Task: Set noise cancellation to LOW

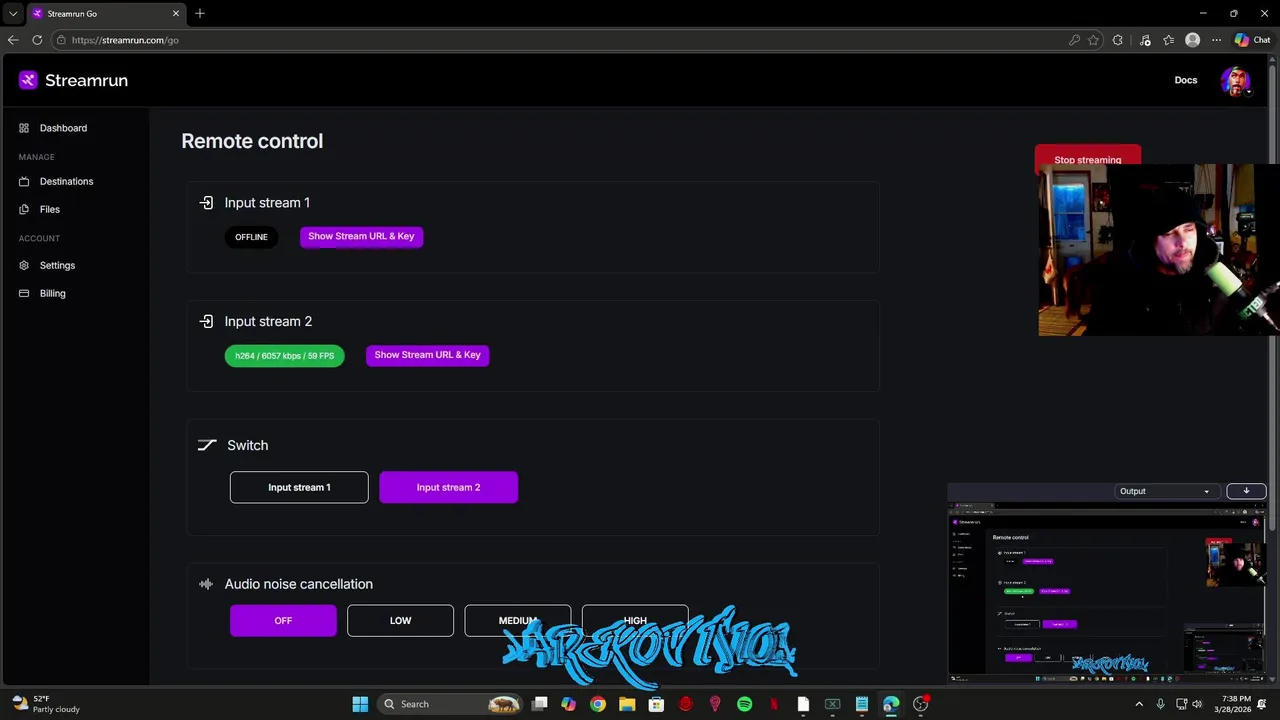Action: click(400, 621)
